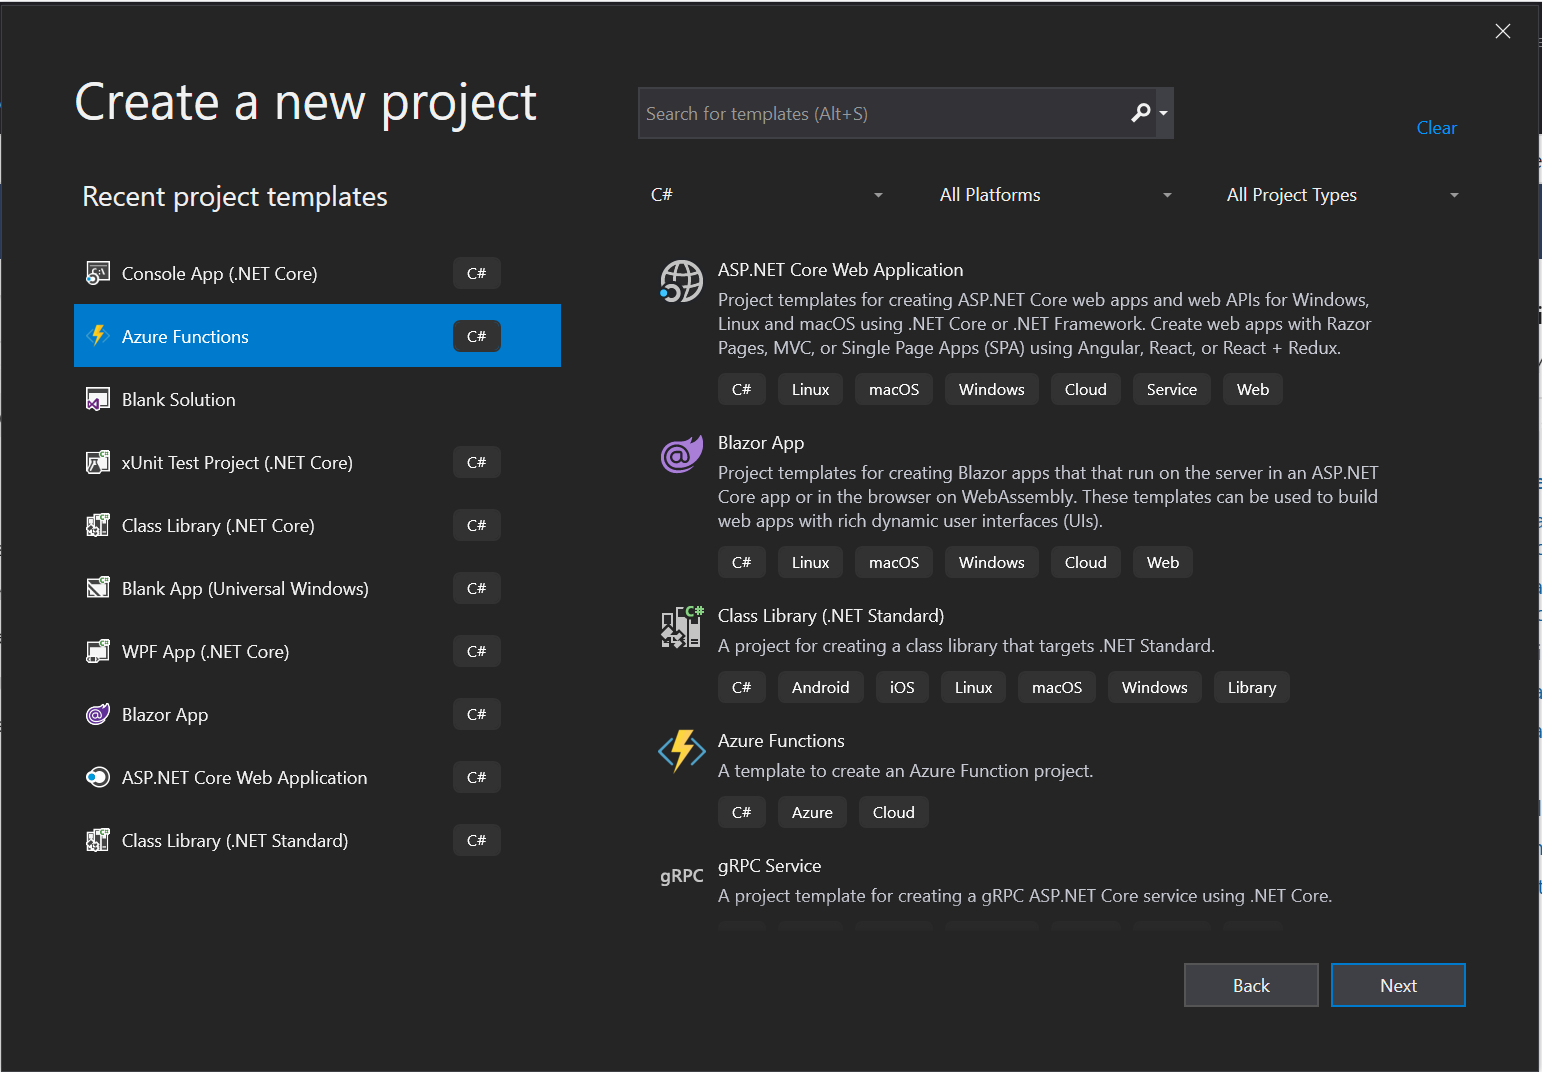
Task: Focus the Search for templates field
Action: click(885, 113)
